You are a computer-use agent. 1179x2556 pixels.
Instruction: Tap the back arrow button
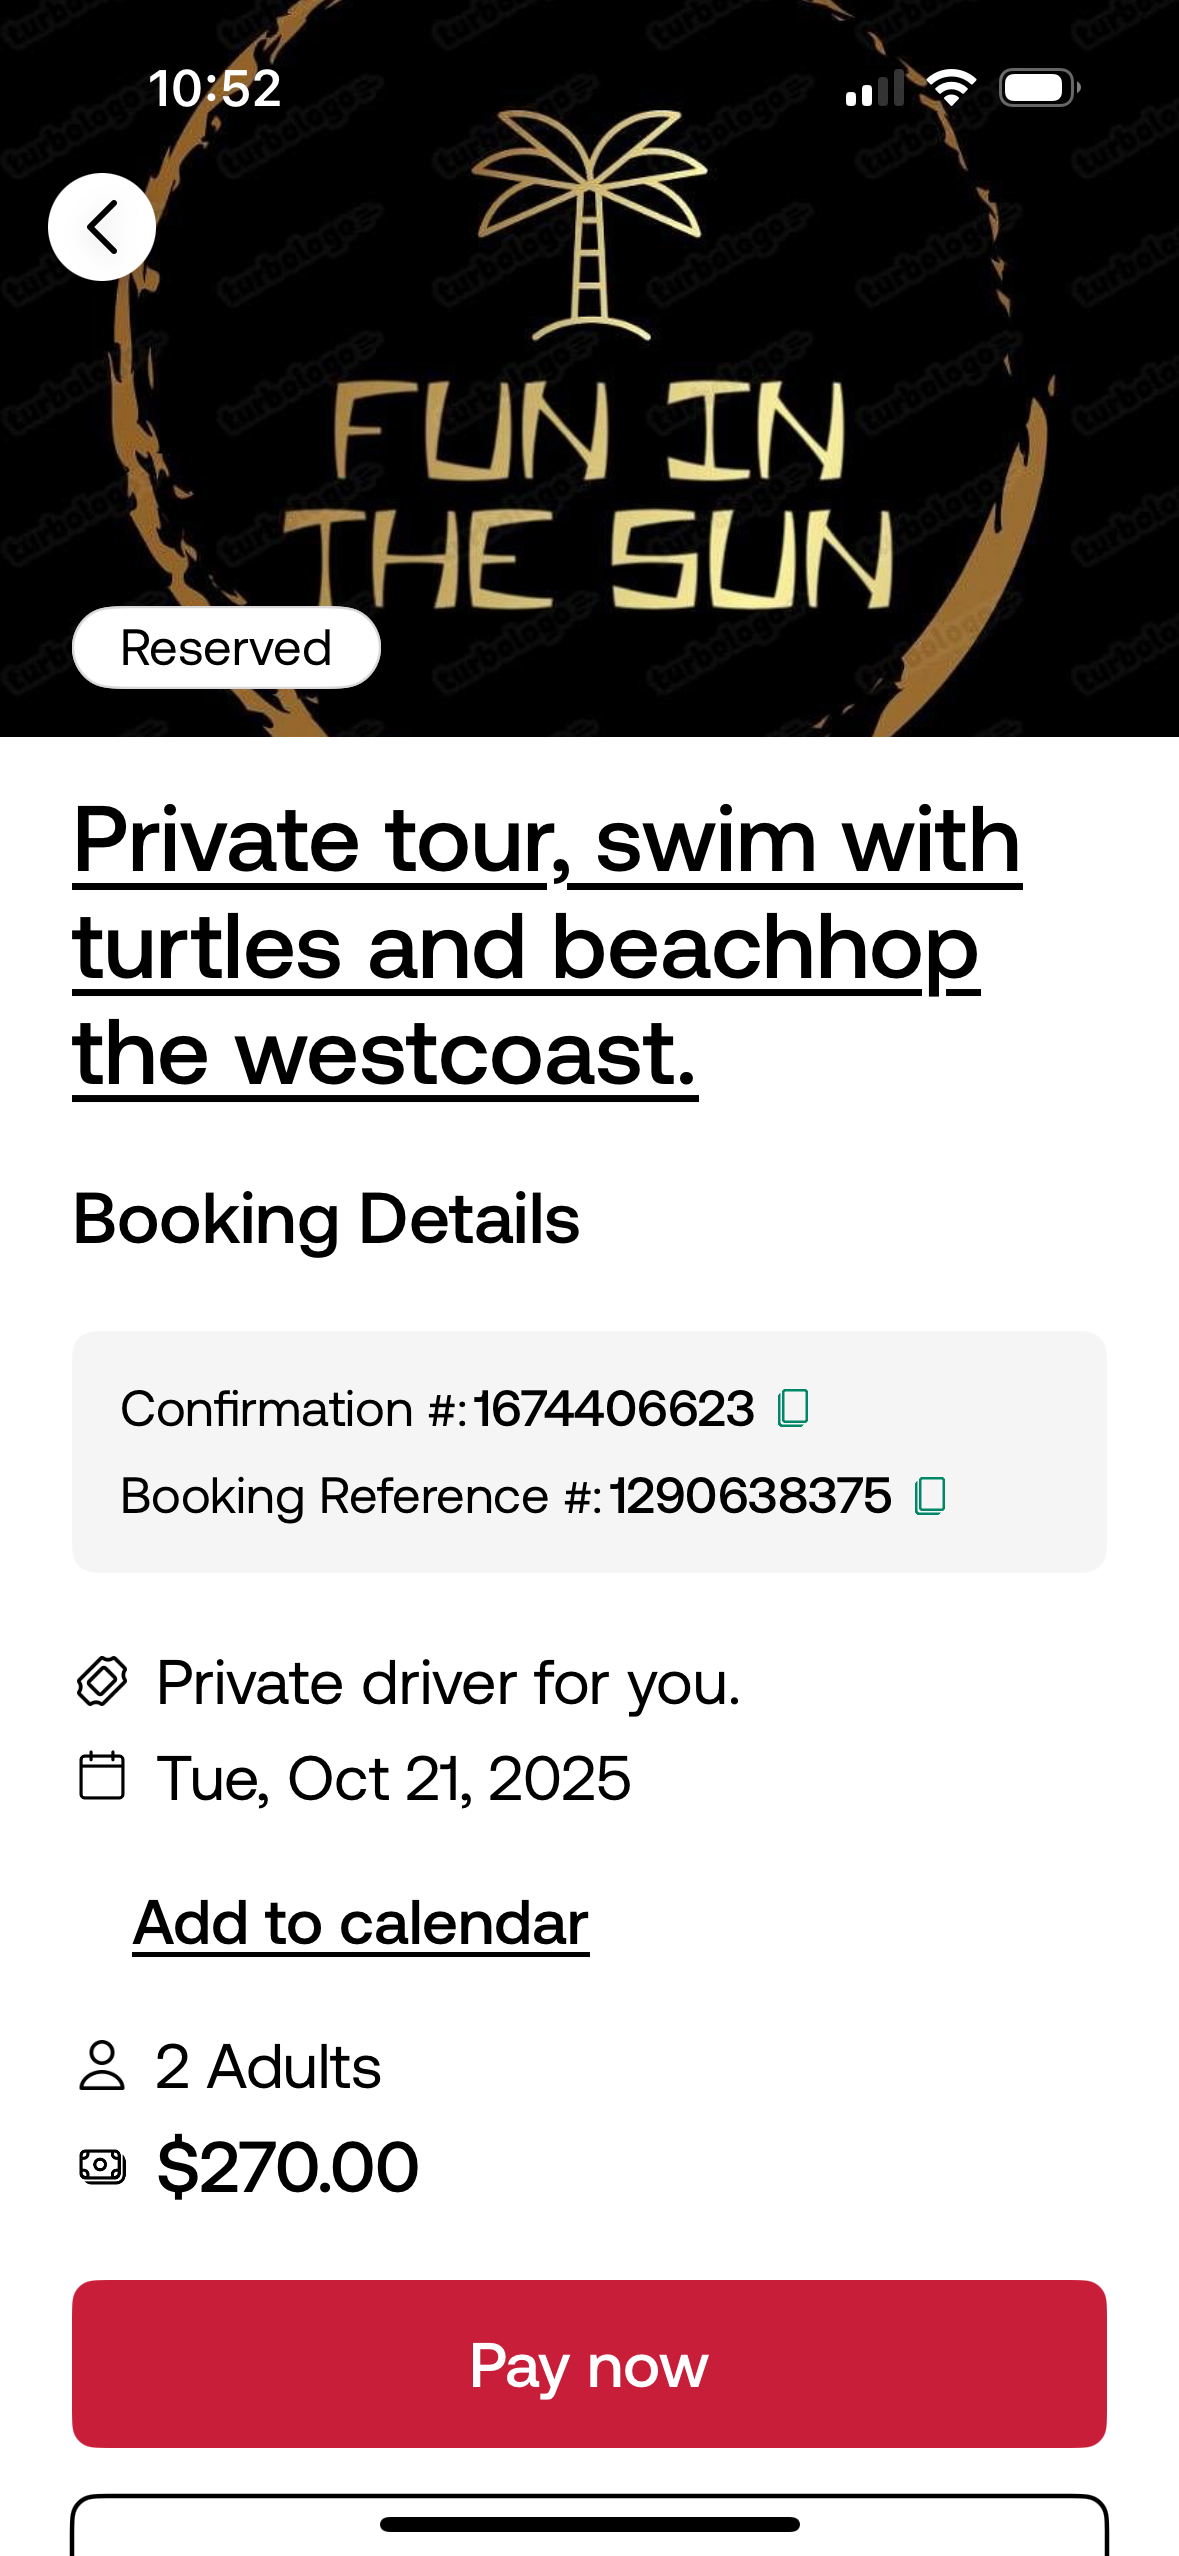(x=102, y=227)
